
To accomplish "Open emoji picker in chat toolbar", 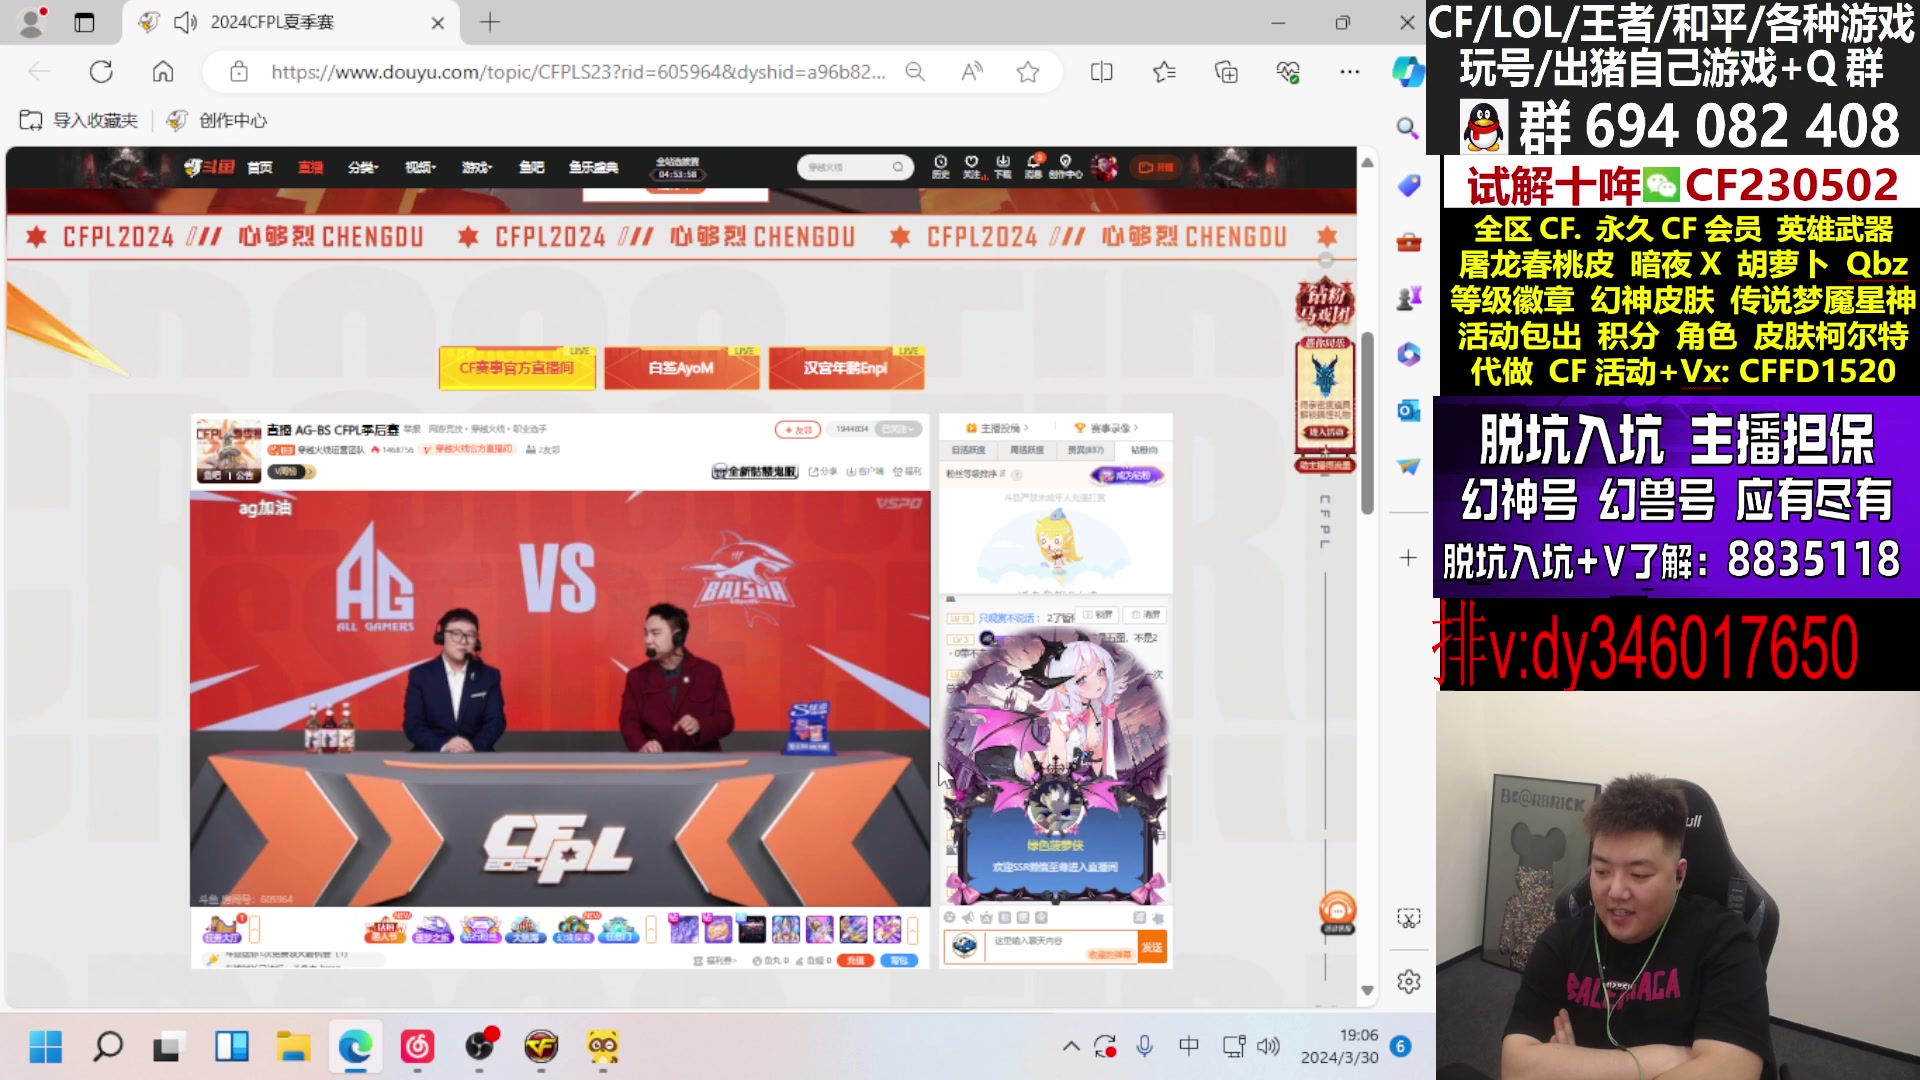I will (949, 917).
